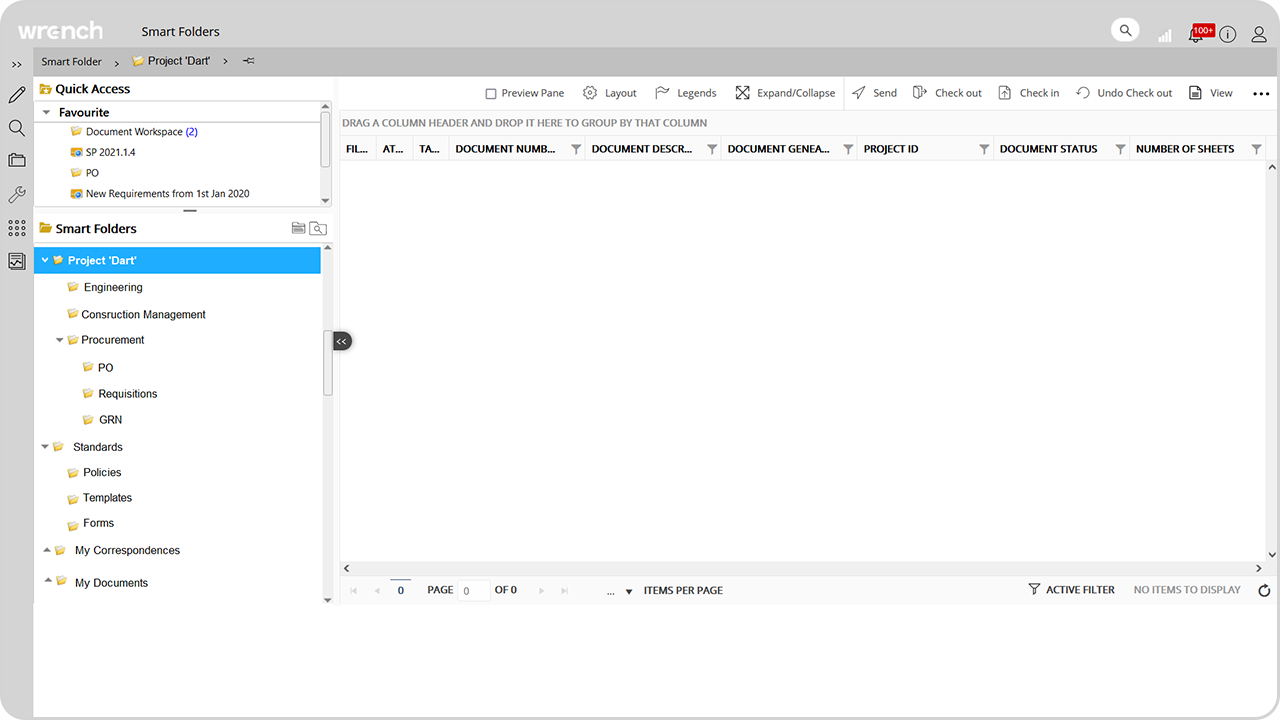This screenshot has height=720, width=1280.
Task: Open the nine-dot apps grid icon
Action: tap(17, 228)
